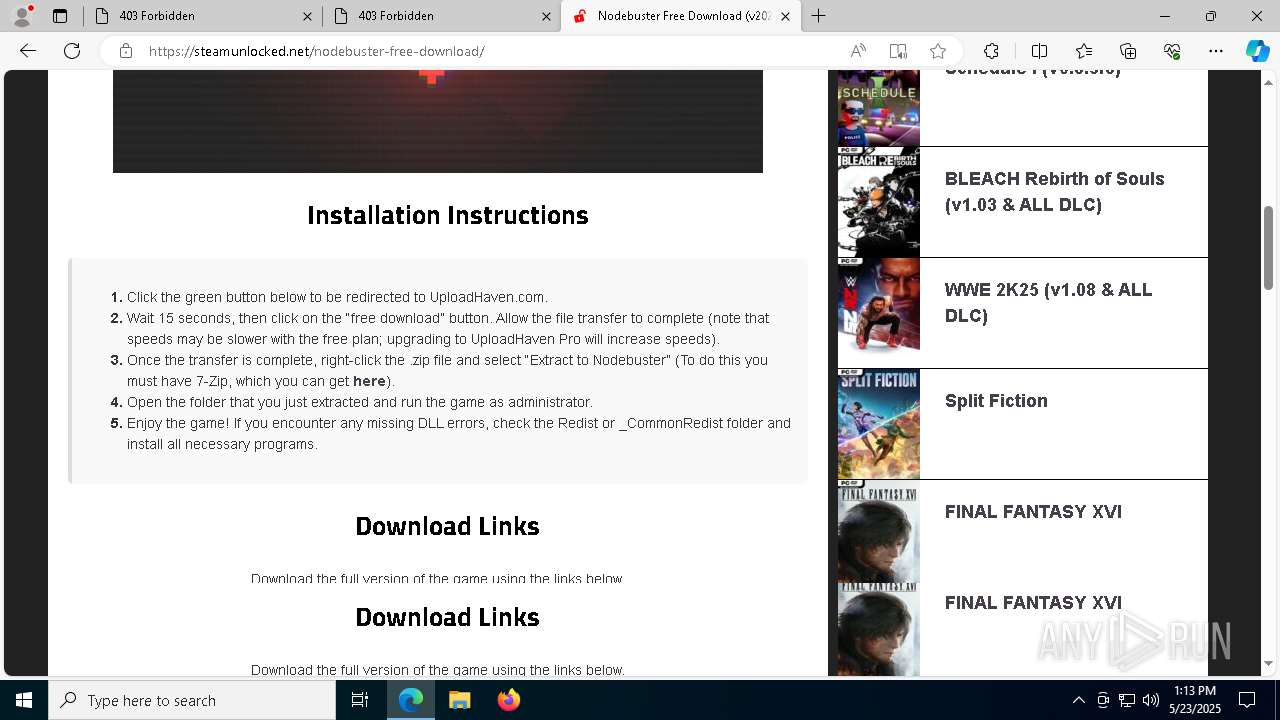Launch Copilot from the toolbar

tap(1257, 51)
